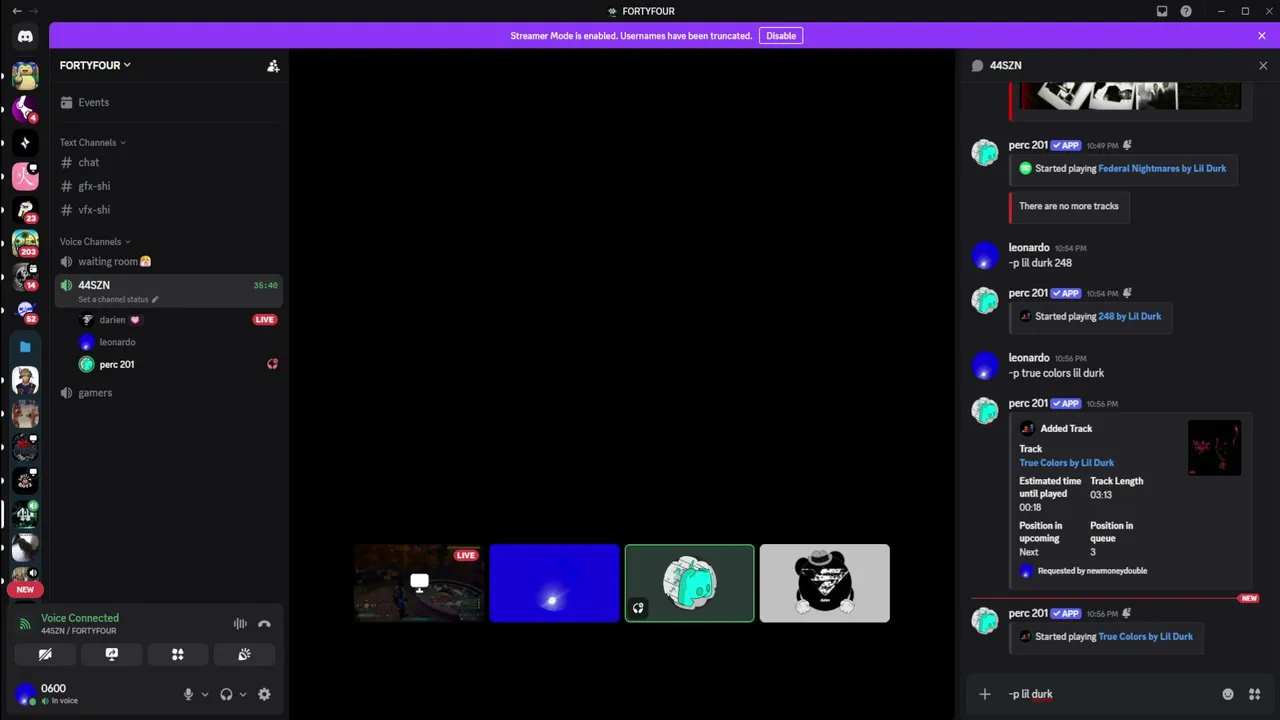Open Discord help from the title bar

(x=1186, y=11)
